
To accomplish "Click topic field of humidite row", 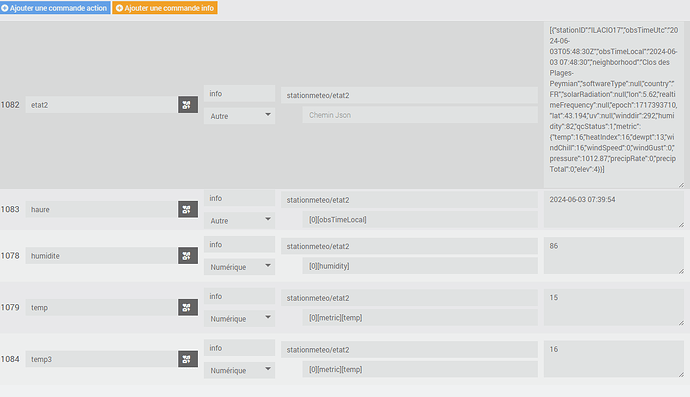I will 409,246.
